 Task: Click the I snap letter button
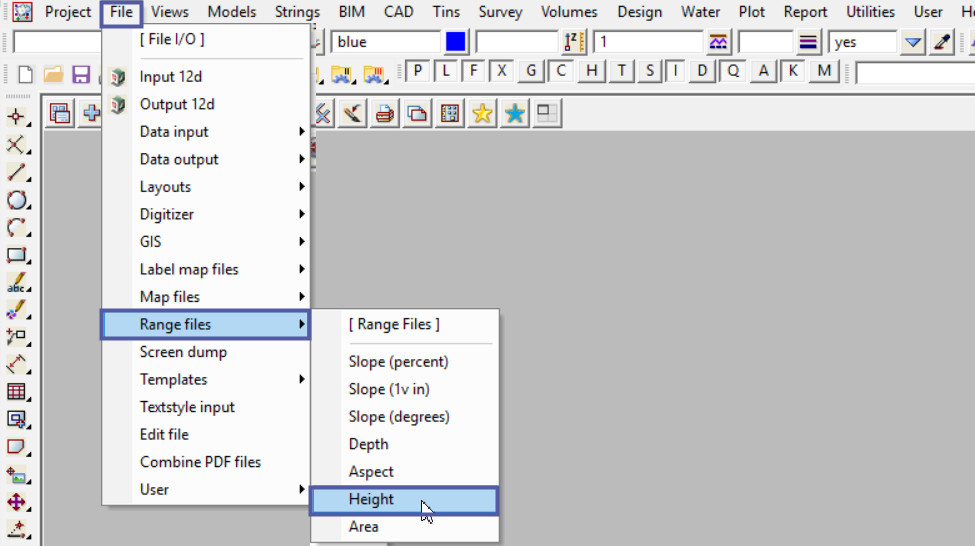click(x=675, y=71)
